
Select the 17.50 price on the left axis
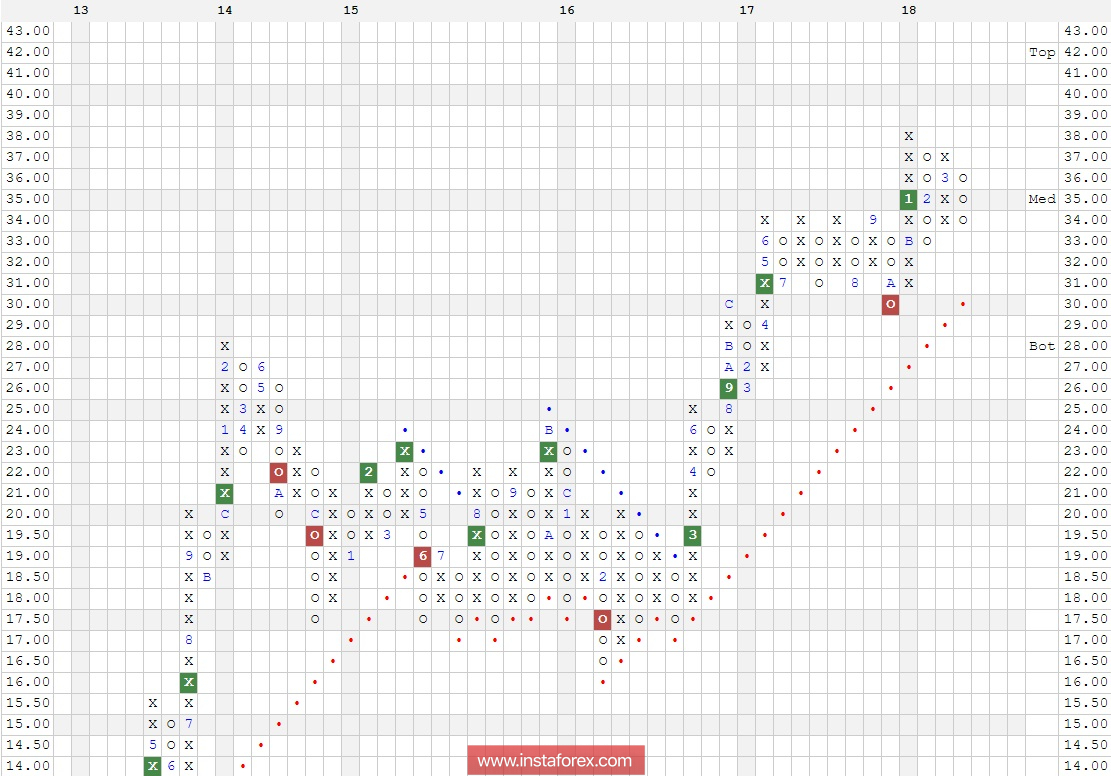28,619
